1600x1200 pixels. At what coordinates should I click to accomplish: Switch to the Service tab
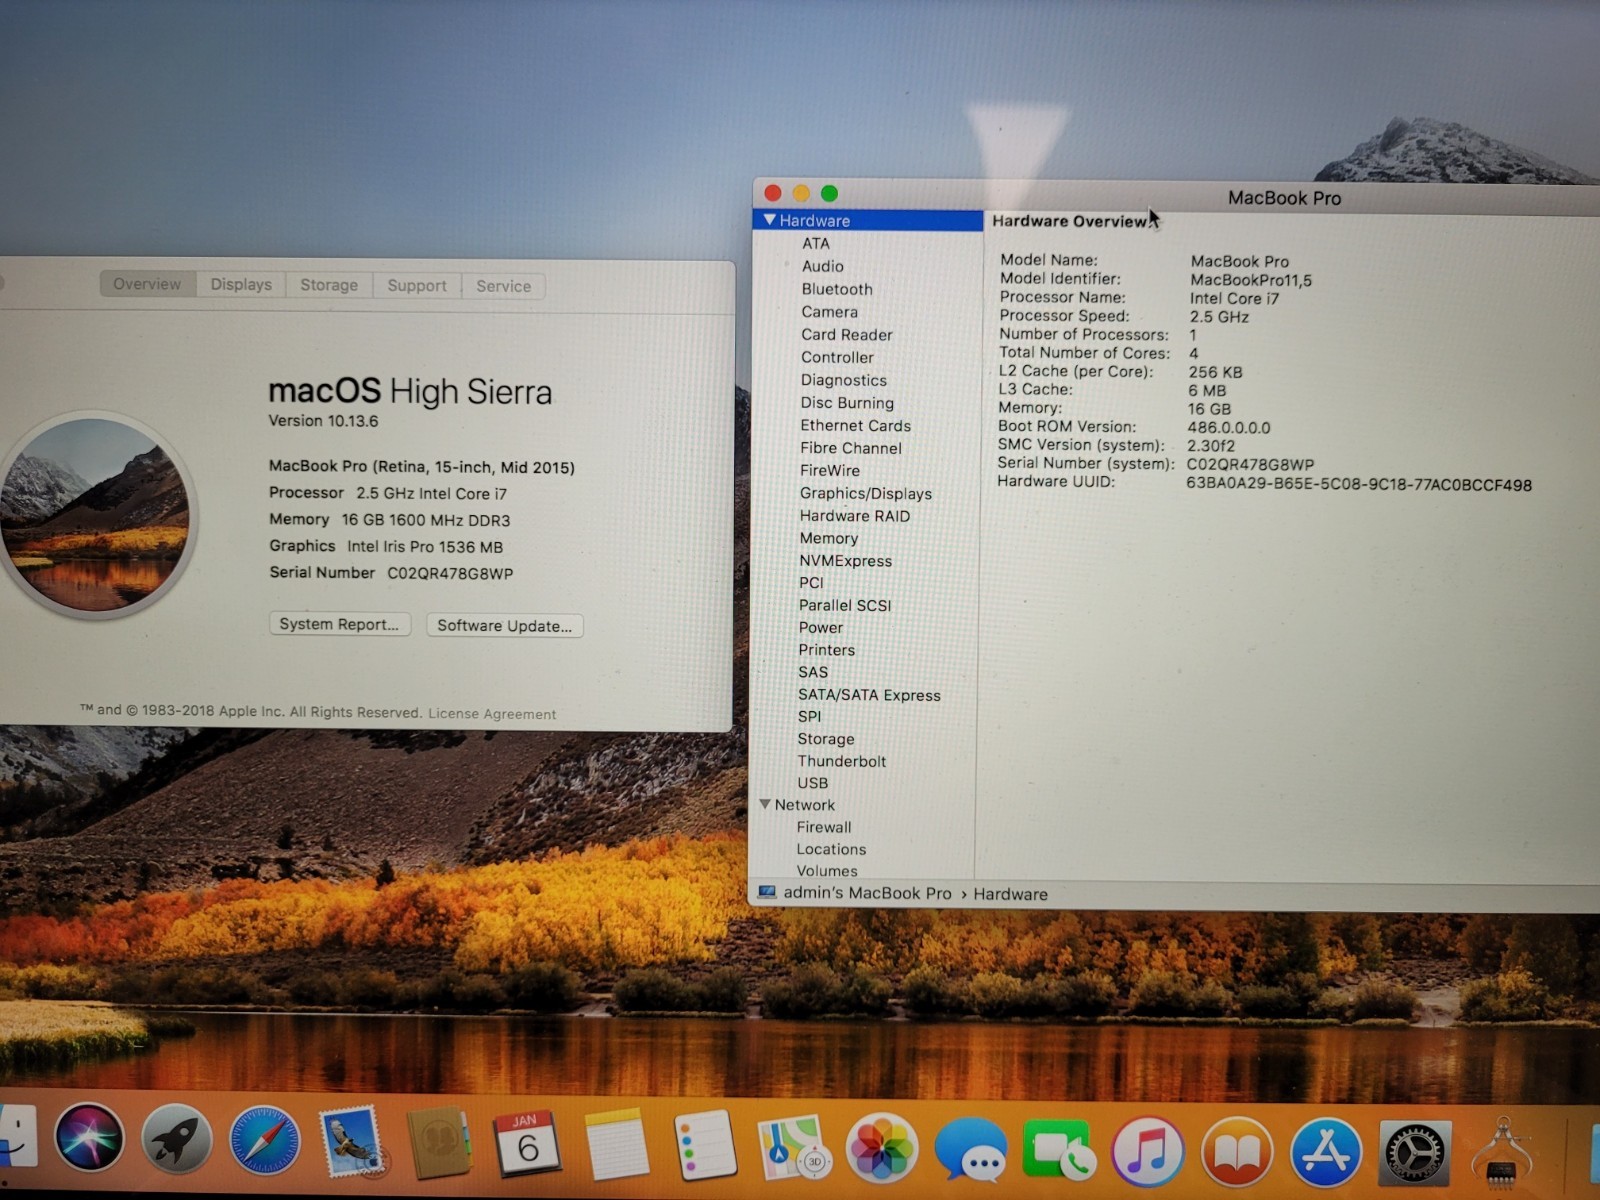504,286
